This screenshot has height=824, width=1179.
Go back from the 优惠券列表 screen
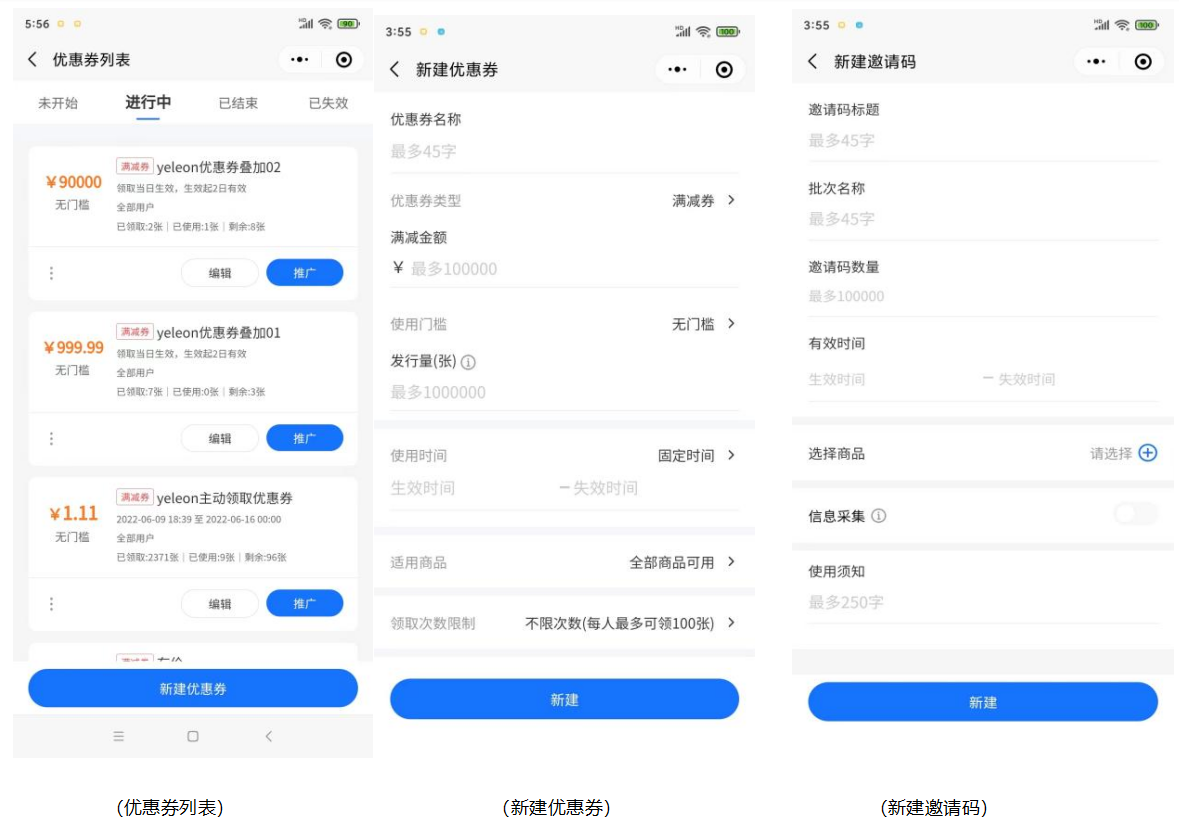click(32, 59)
